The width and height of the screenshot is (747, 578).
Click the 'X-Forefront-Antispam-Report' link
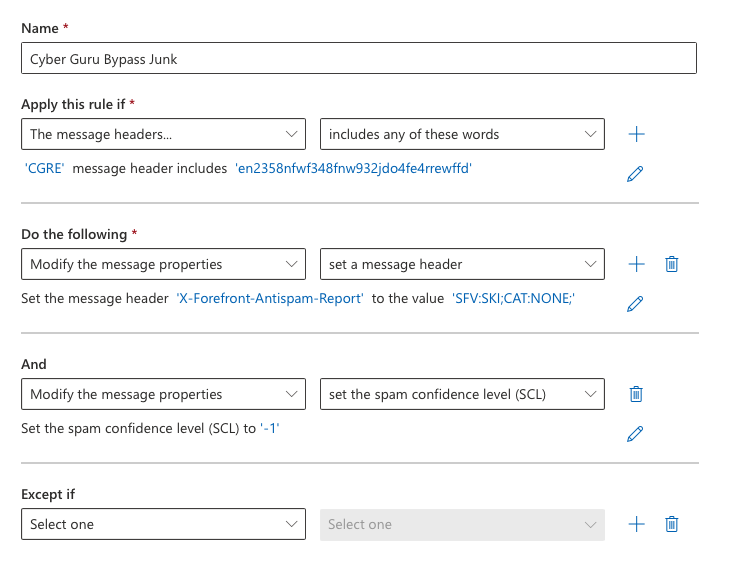pos(270,299)
